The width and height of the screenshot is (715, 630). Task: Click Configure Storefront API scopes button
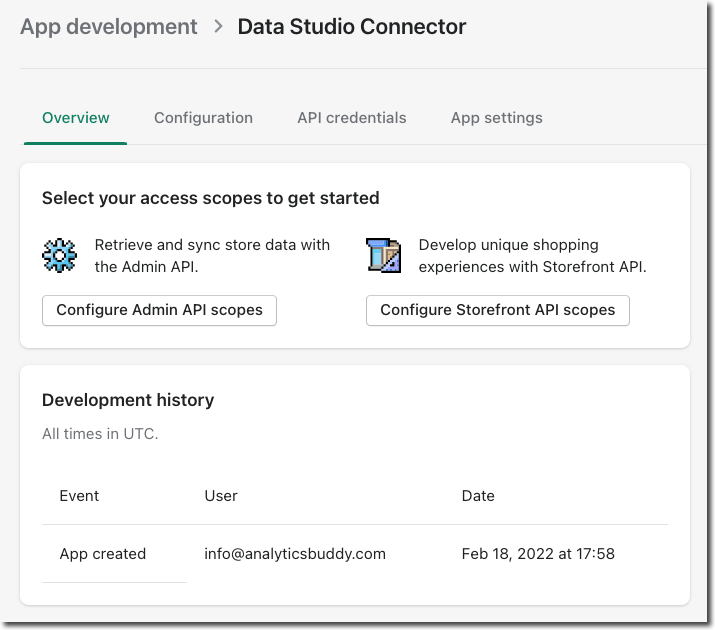point(497,310)
